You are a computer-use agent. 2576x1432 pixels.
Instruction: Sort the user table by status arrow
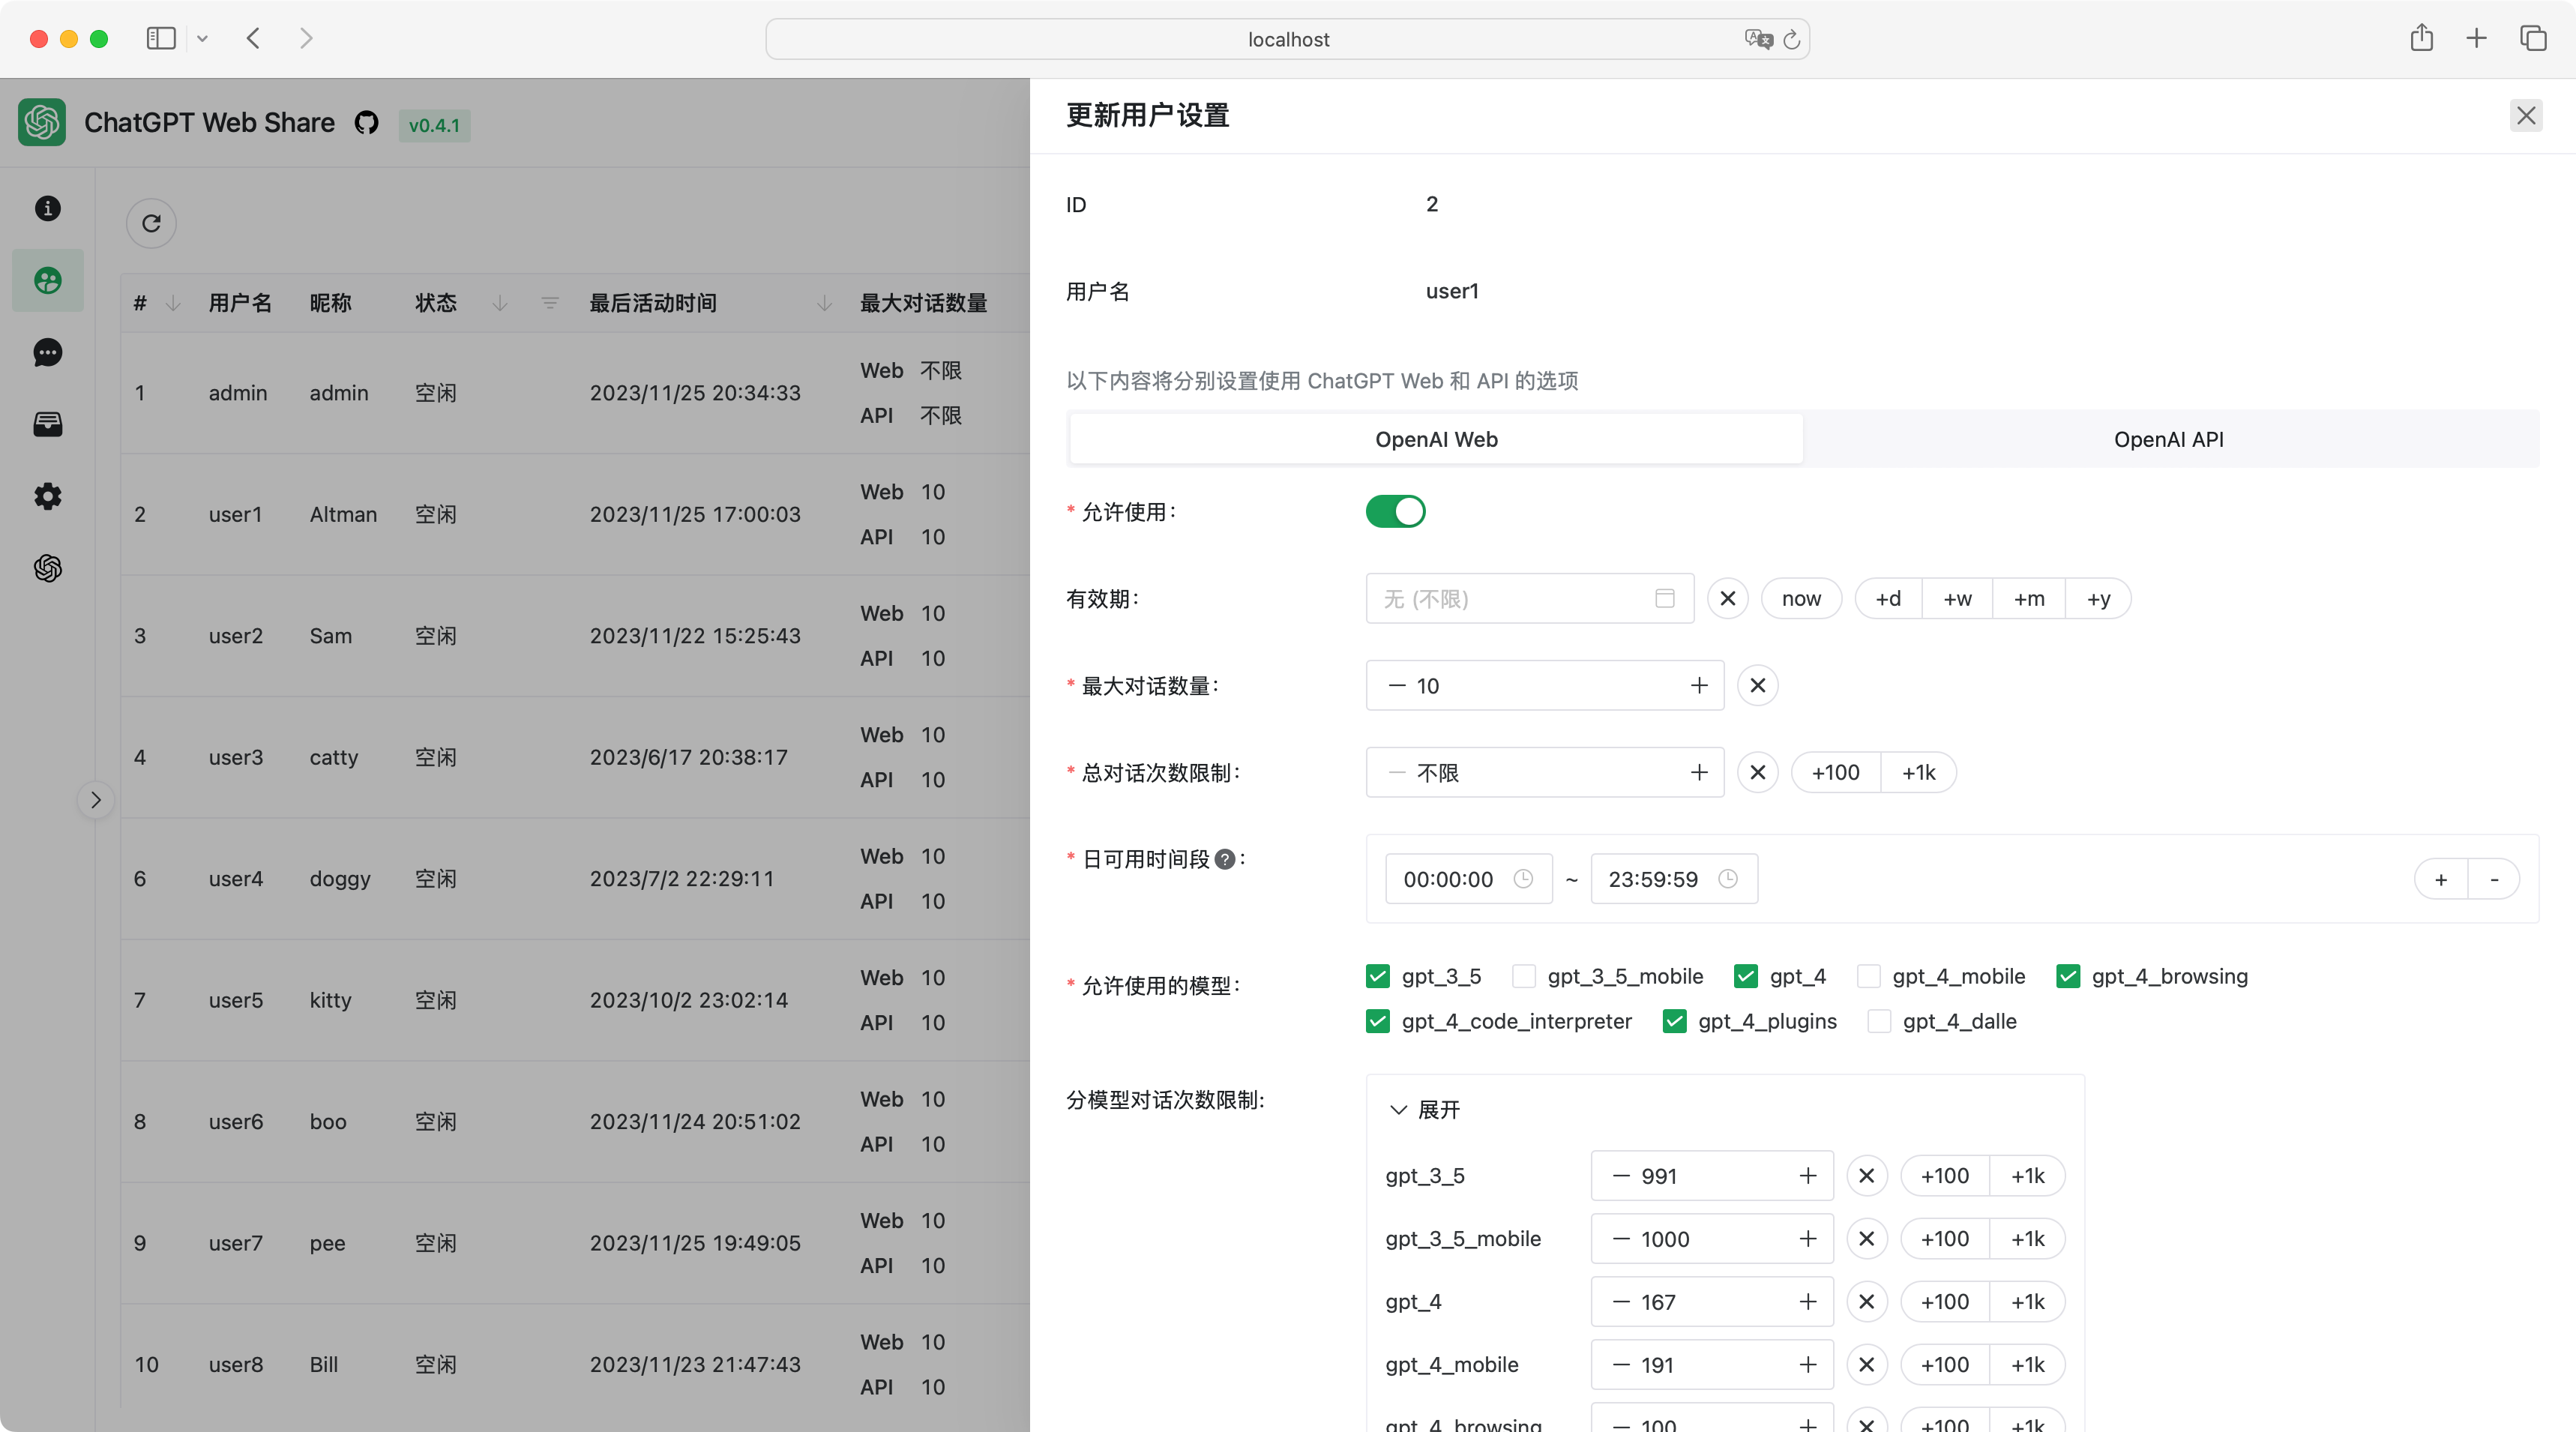coord(499,303)
